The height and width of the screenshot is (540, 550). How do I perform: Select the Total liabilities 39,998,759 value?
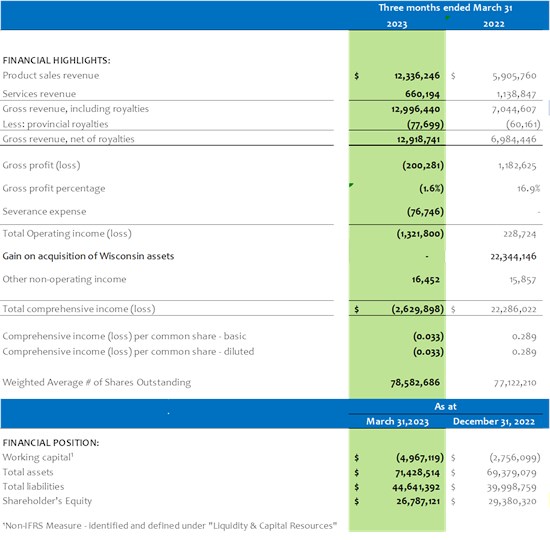[x=511, y=487]
